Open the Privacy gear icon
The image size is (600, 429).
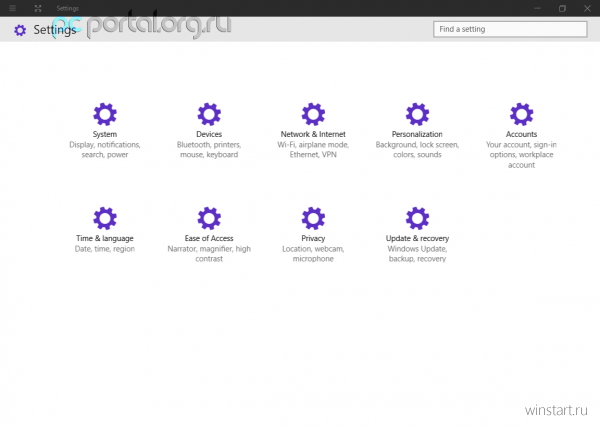pyautogui.click(x=313, y=218)
